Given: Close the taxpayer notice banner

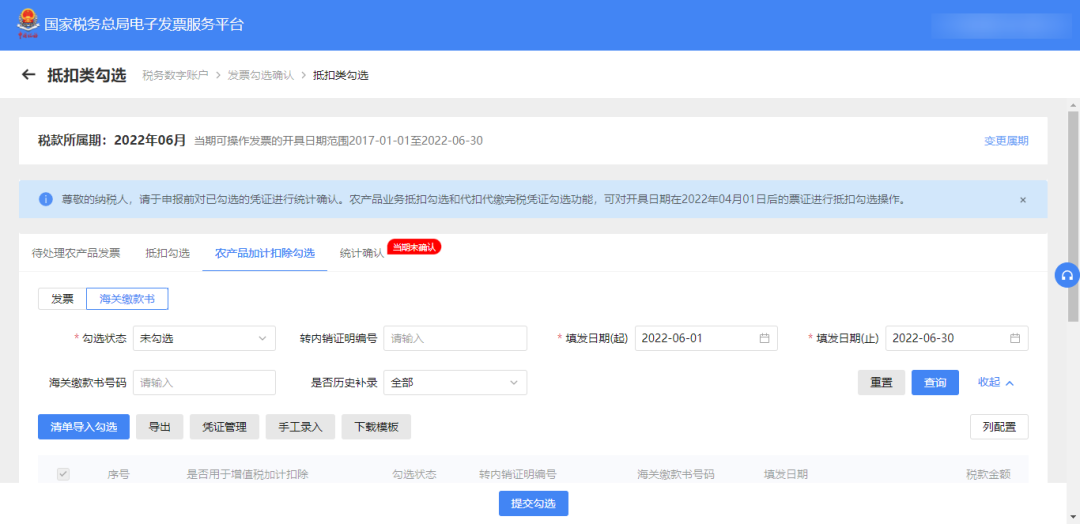Looking at the screenshot, I should 1023,200.
